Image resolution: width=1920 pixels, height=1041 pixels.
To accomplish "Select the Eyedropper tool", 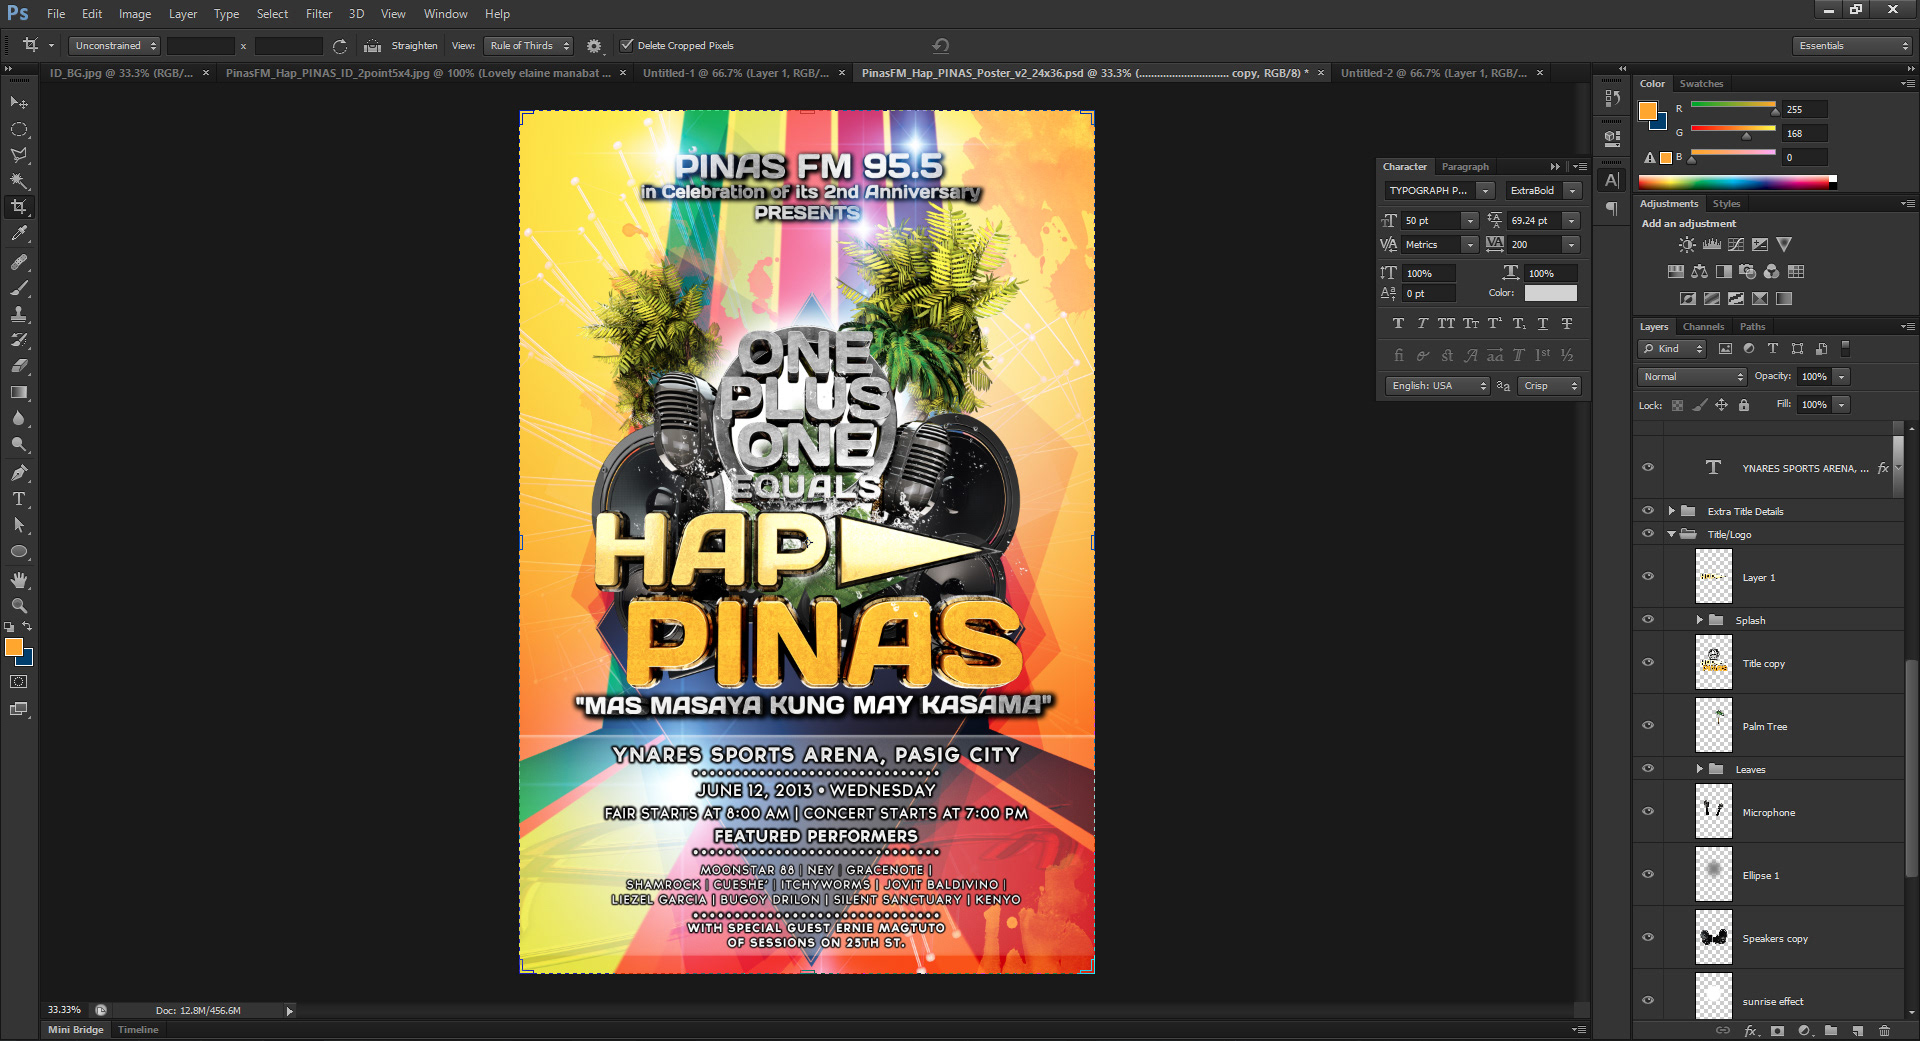I will 19,233.
